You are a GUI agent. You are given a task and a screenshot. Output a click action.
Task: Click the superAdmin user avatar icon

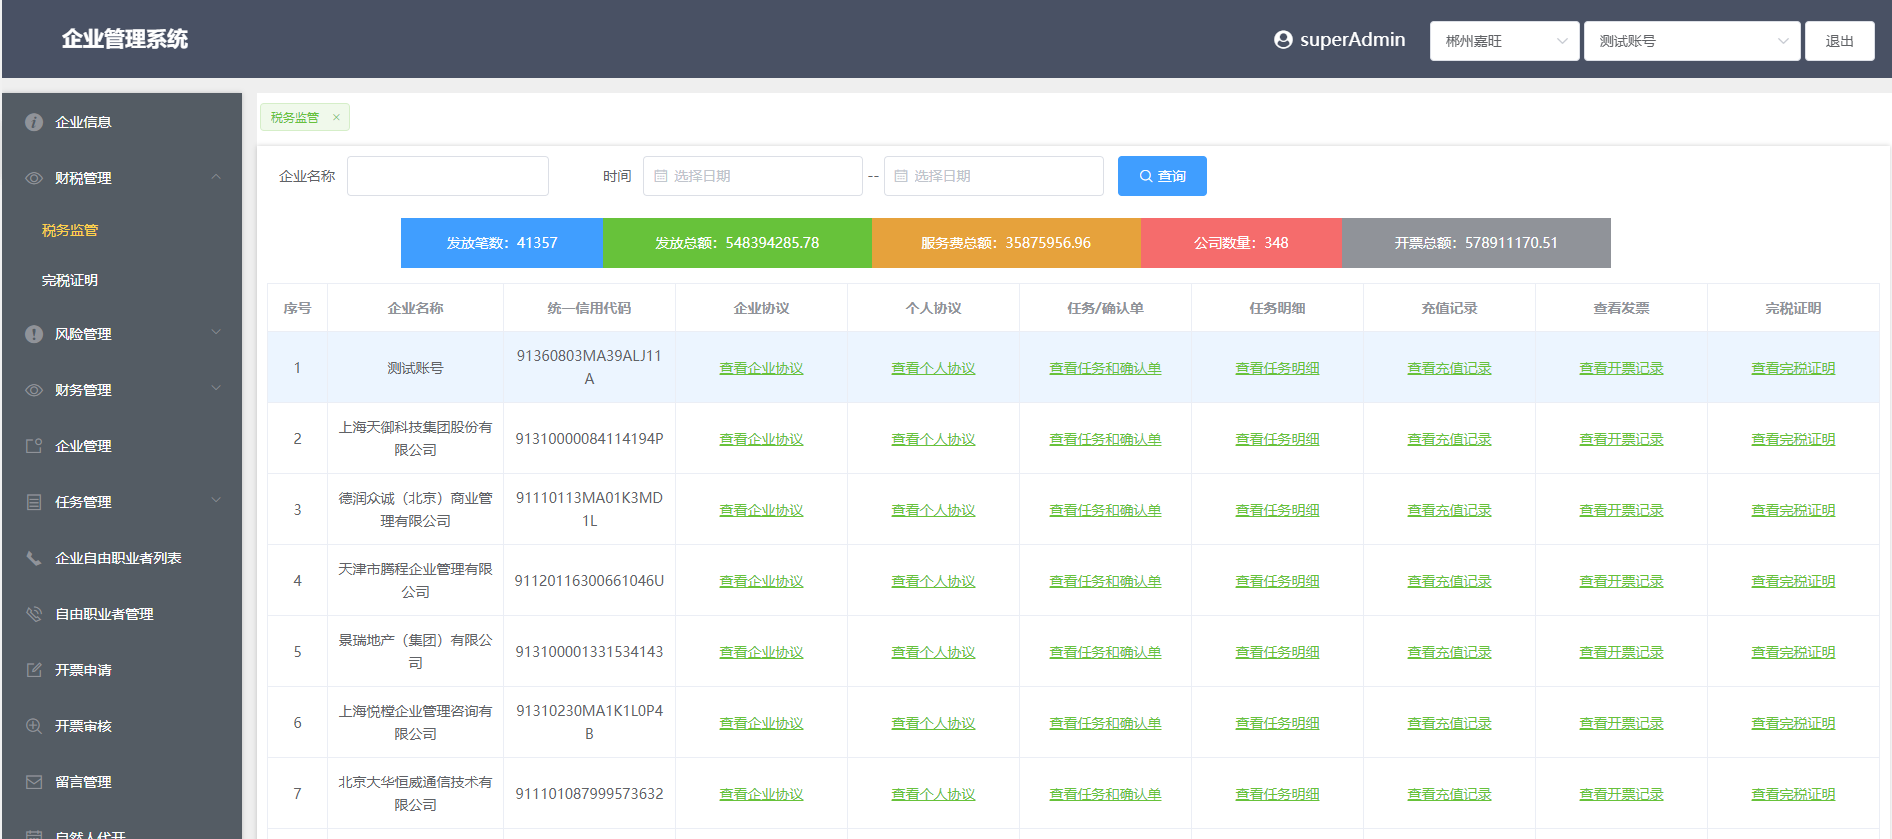(1283, 40)
